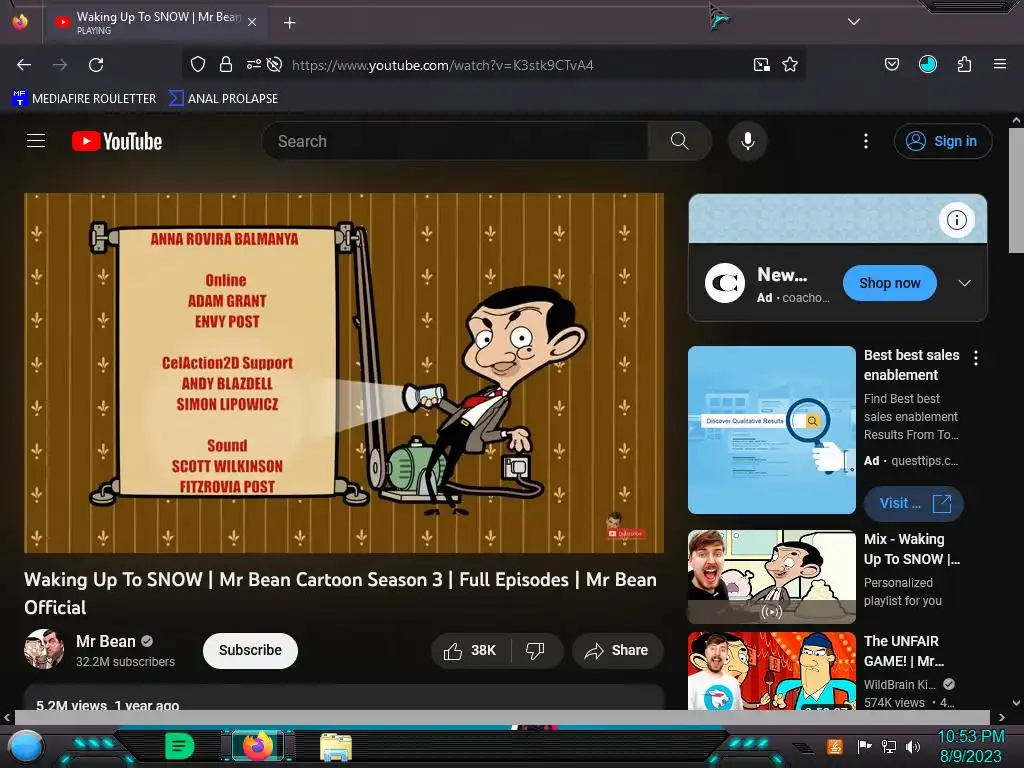Click the video title Waking Up To SNOW

(x=340, y=593)
